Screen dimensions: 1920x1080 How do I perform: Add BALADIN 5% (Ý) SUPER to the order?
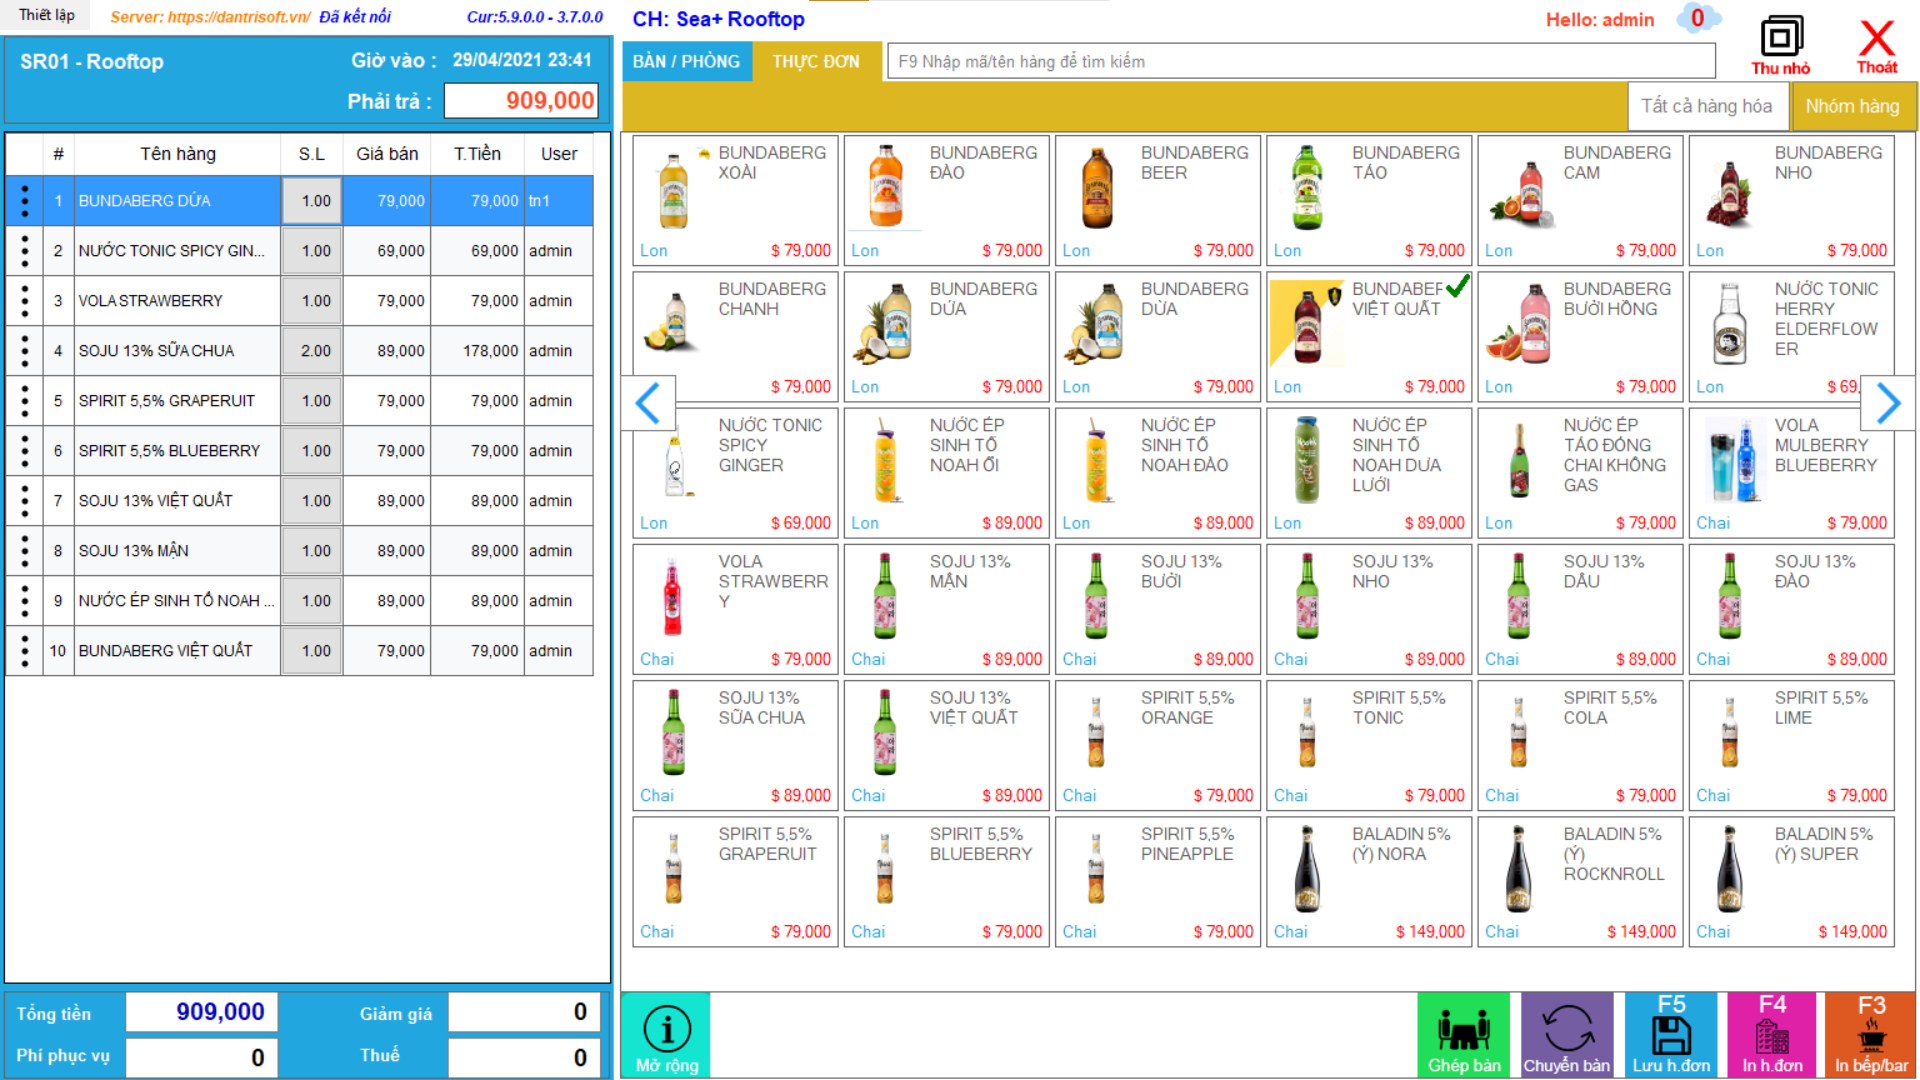[x=1792, y=881]
